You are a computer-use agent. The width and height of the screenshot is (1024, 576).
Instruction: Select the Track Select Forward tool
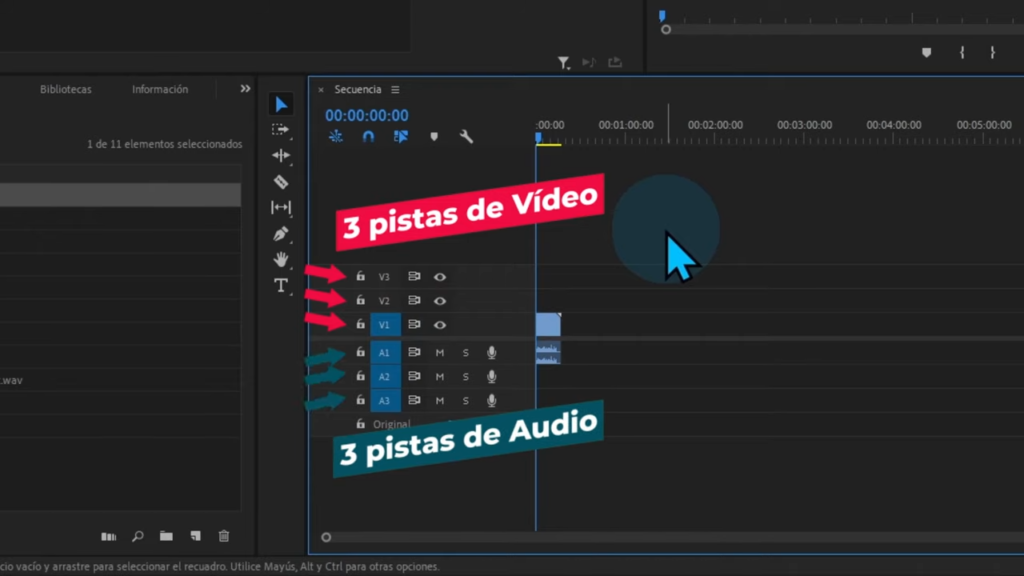281,129
